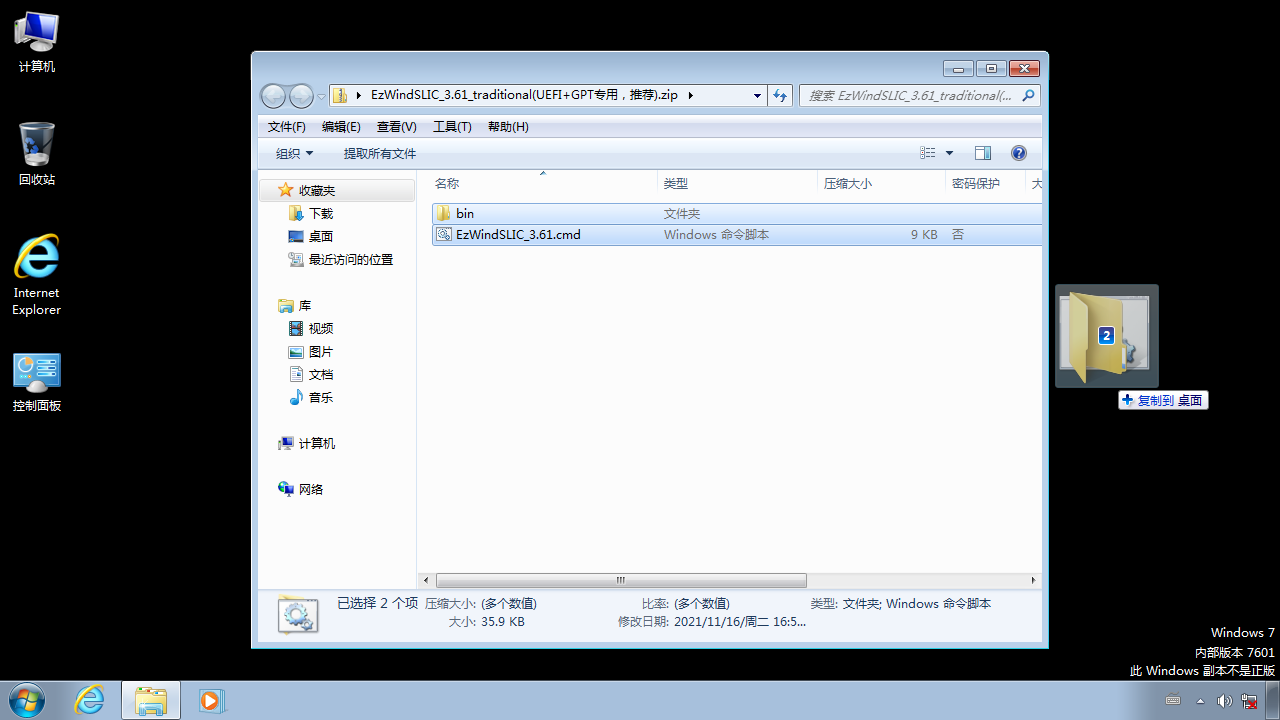The height and width of the screenshot is (720, 1280).
Task: Click the Refresh button beside address bar
Action: pos(781,95)
